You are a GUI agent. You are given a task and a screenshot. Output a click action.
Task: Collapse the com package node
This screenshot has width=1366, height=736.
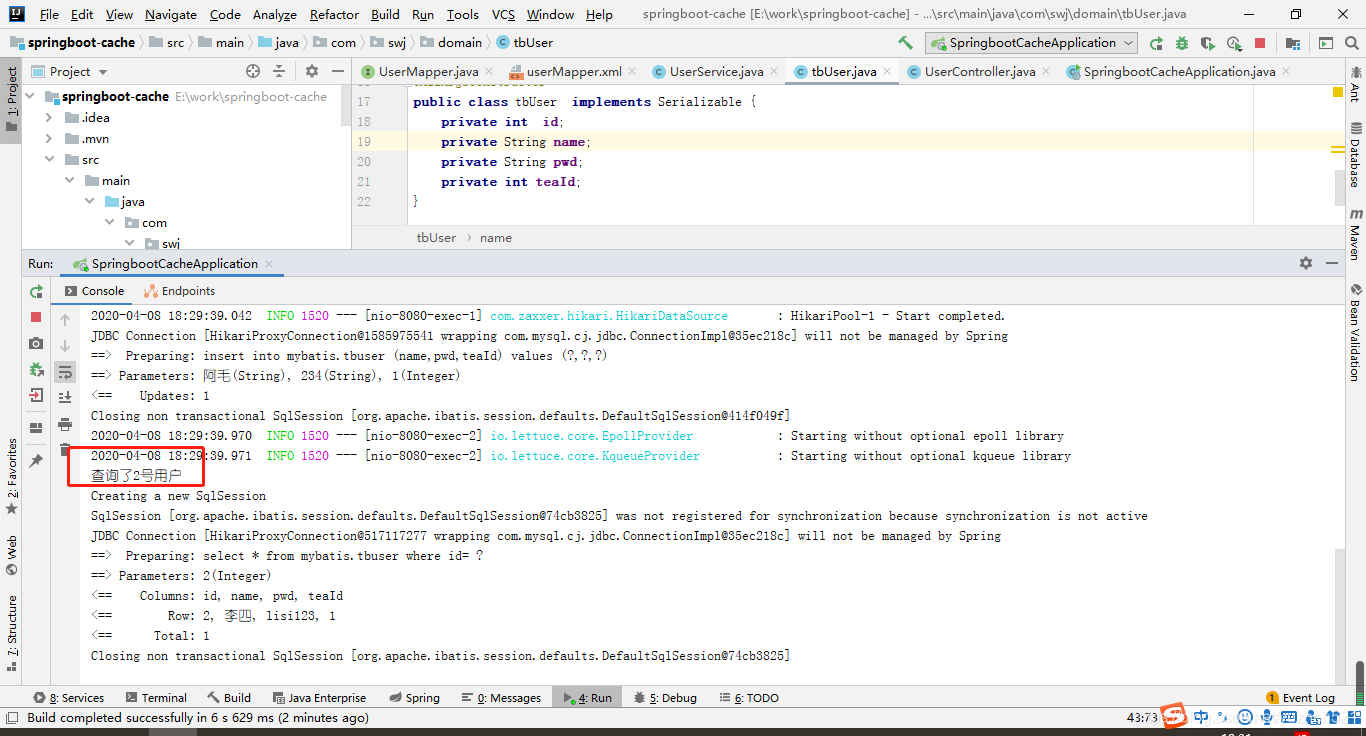109,223
